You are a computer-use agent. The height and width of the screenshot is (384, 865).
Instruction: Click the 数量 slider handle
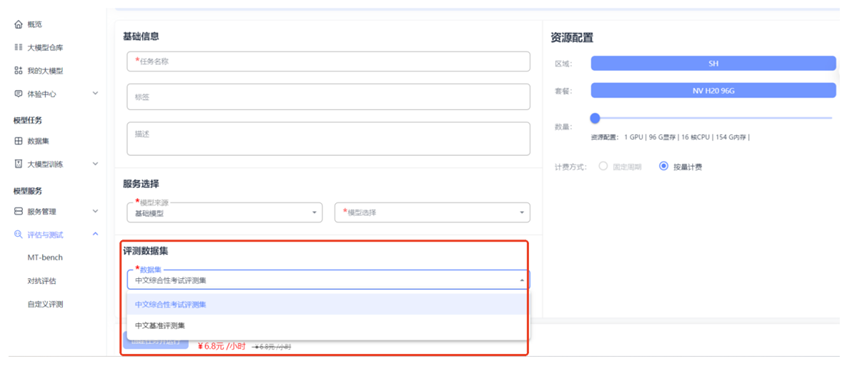click(595, 118)
